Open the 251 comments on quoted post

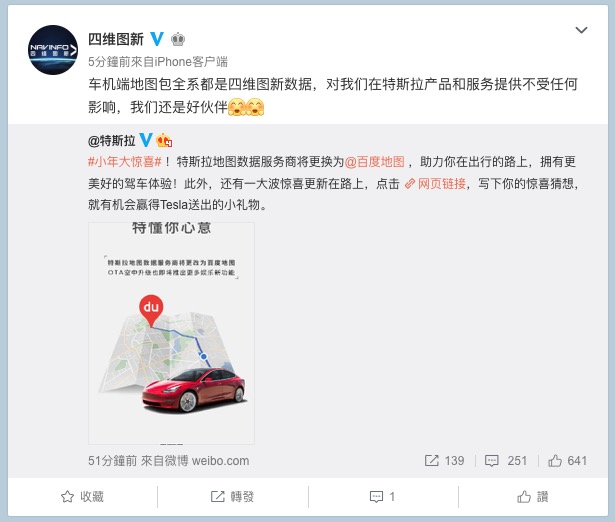tap(506, 460)
